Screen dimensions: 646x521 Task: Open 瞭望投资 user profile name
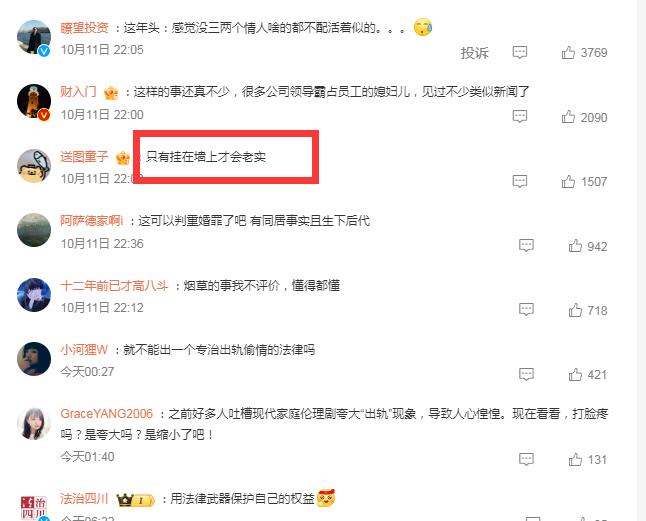(84, 28)
